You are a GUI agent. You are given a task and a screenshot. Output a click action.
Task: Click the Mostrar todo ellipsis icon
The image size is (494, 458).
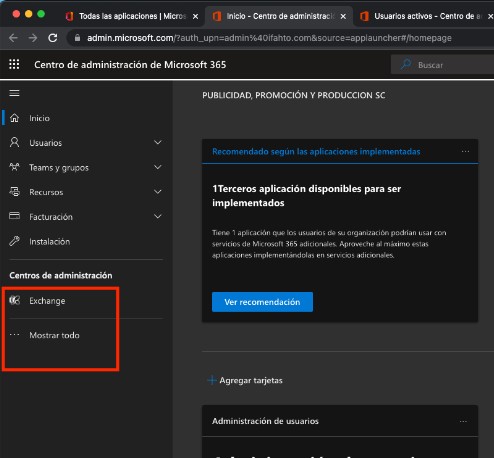[14, 335]
